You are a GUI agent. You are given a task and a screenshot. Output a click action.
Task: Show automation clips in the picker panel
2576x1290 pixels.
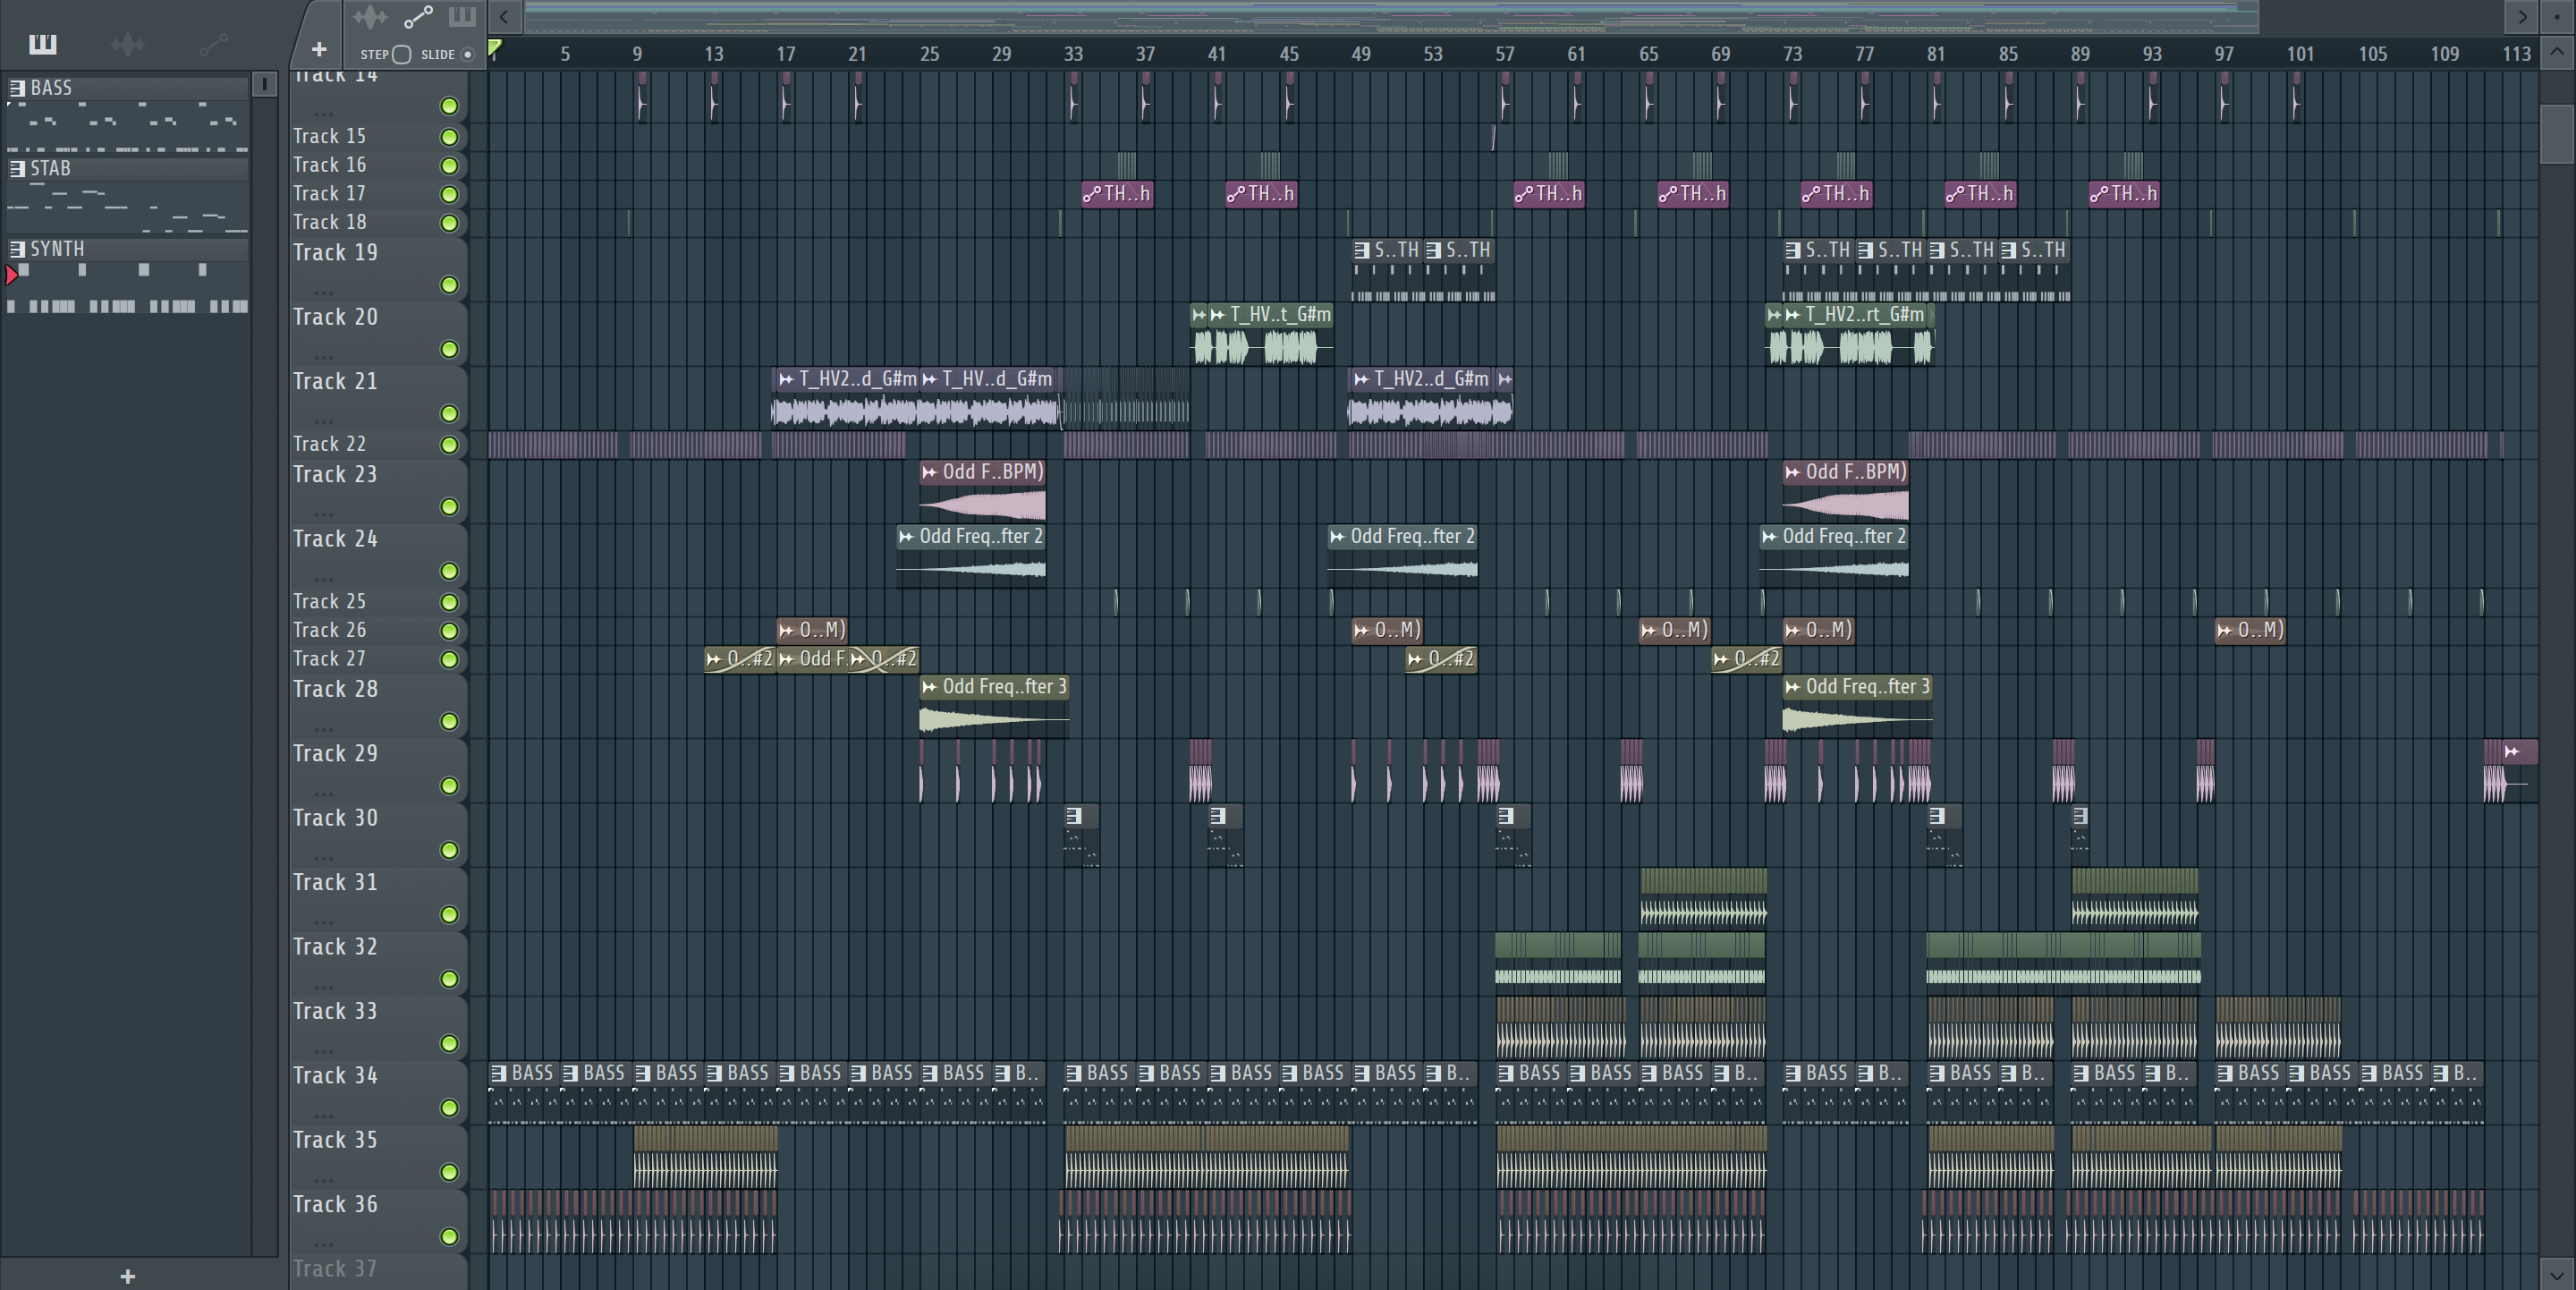click(213, 44)
